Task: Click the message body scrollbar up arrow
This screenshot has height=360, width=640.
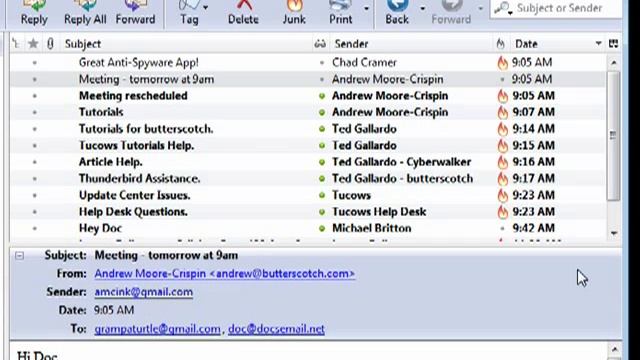Action: (x=615, y=349)
